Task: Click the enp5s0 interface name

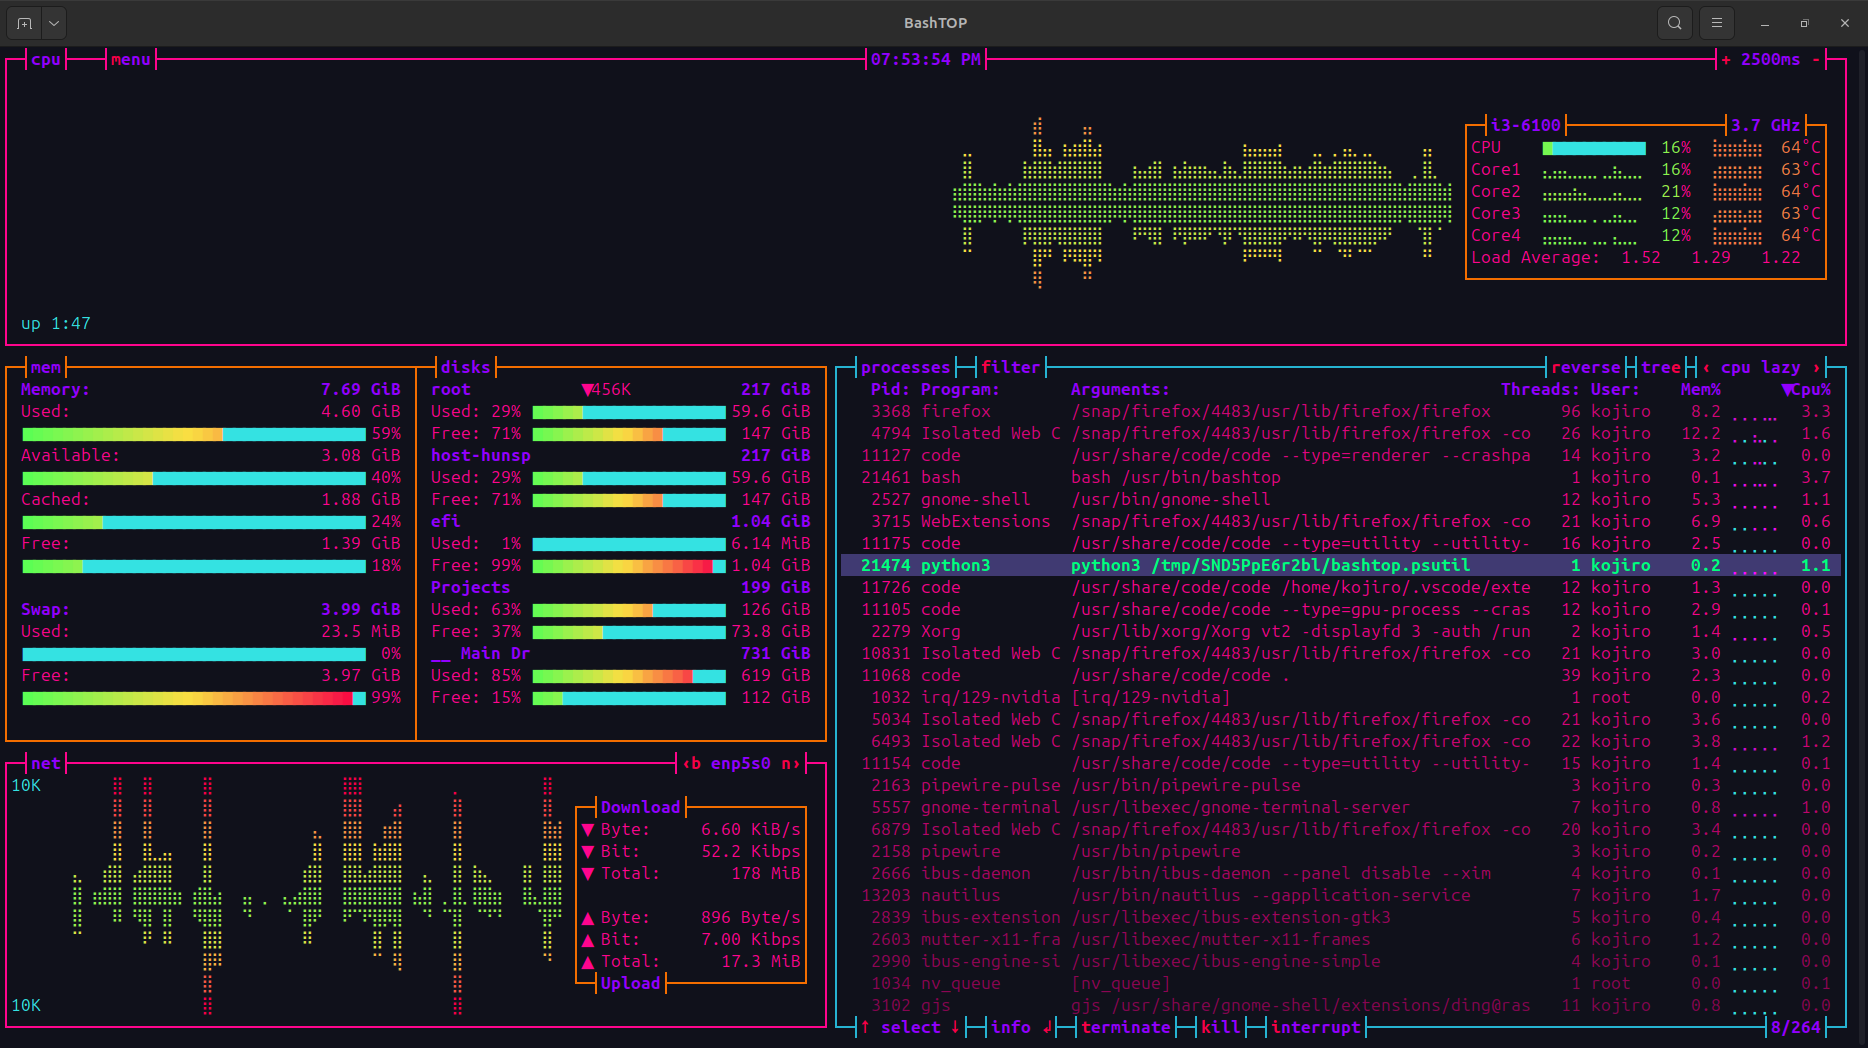Action: 741,764
